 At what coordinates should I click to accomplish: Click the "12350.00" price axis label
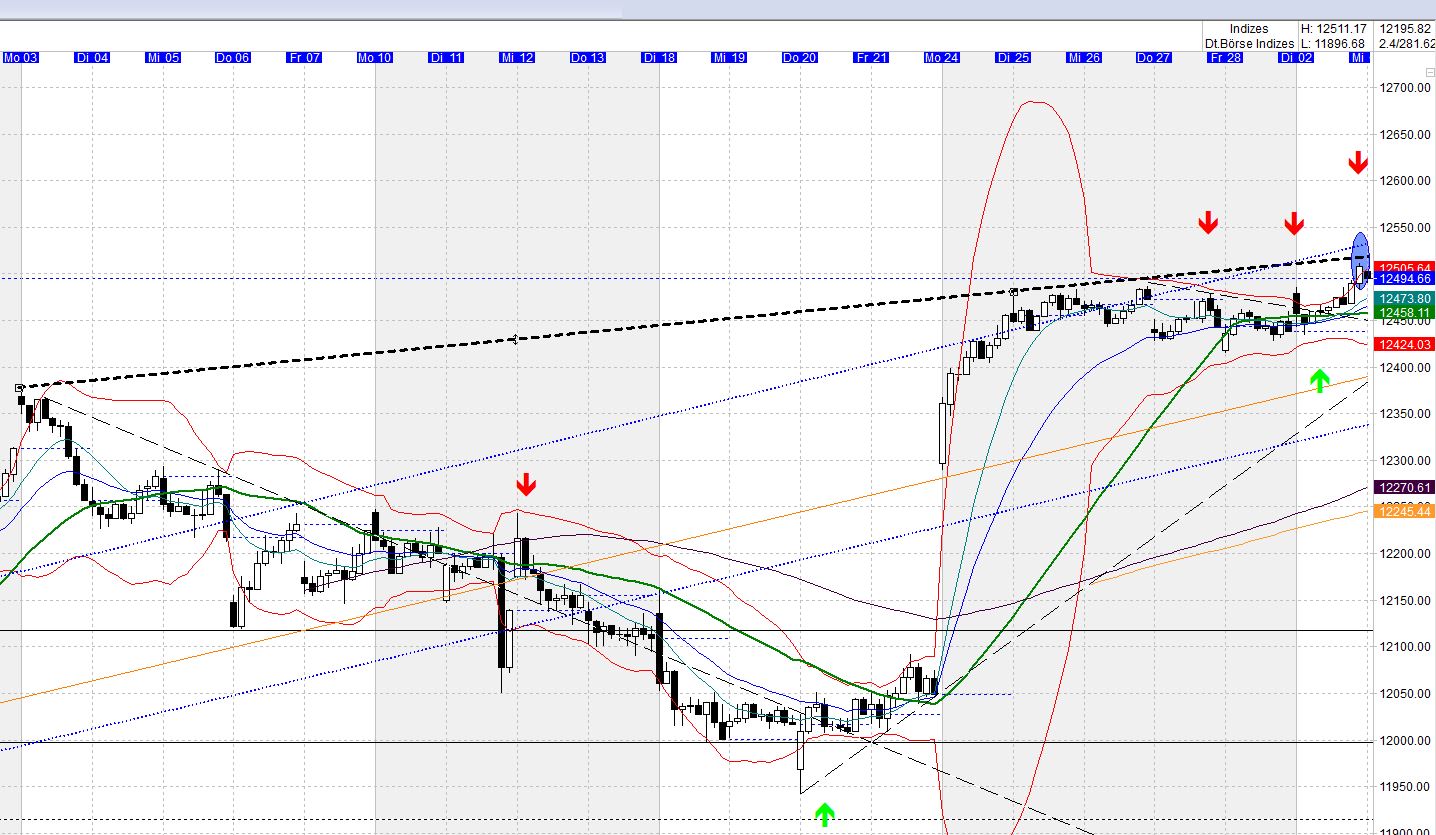click(x=1405, y=414)
